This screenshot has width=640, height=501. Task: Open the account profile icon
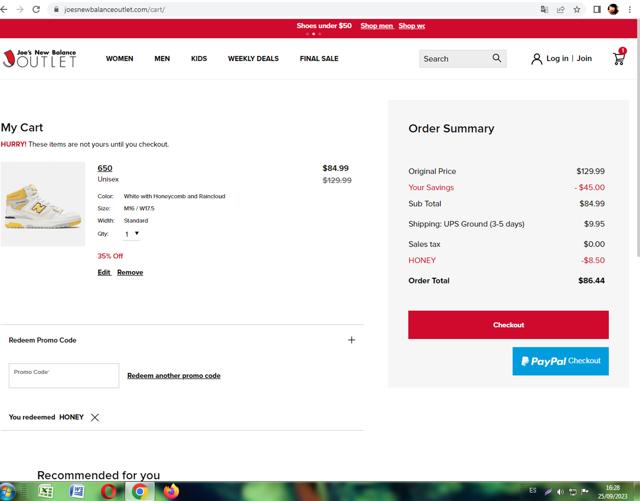536,59
